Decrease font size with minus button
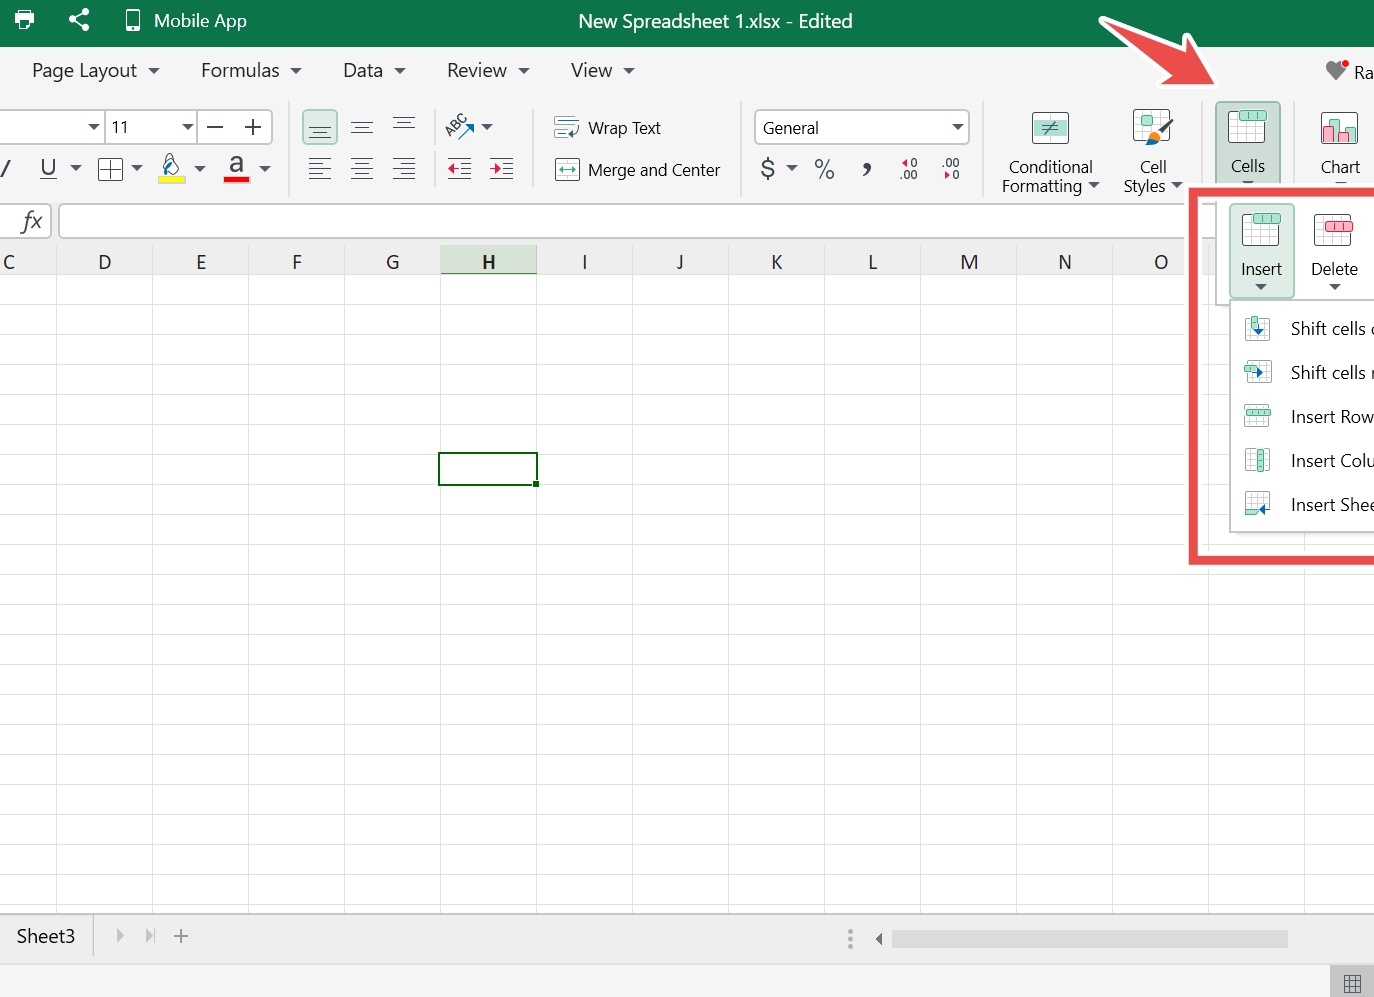This screenshot has height=997, width=1374. point(215,127)
